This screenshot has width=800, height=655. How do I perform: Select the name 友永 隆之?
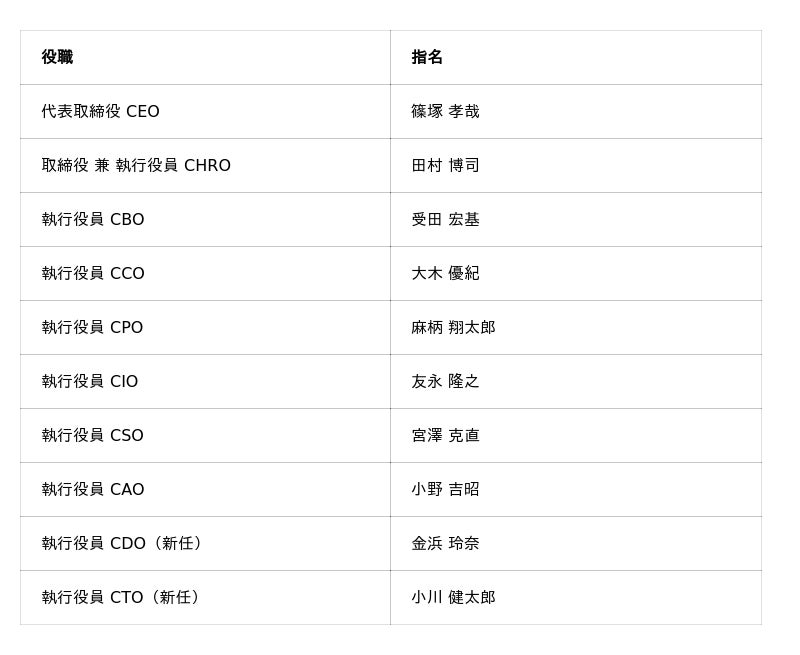point(445,381)
